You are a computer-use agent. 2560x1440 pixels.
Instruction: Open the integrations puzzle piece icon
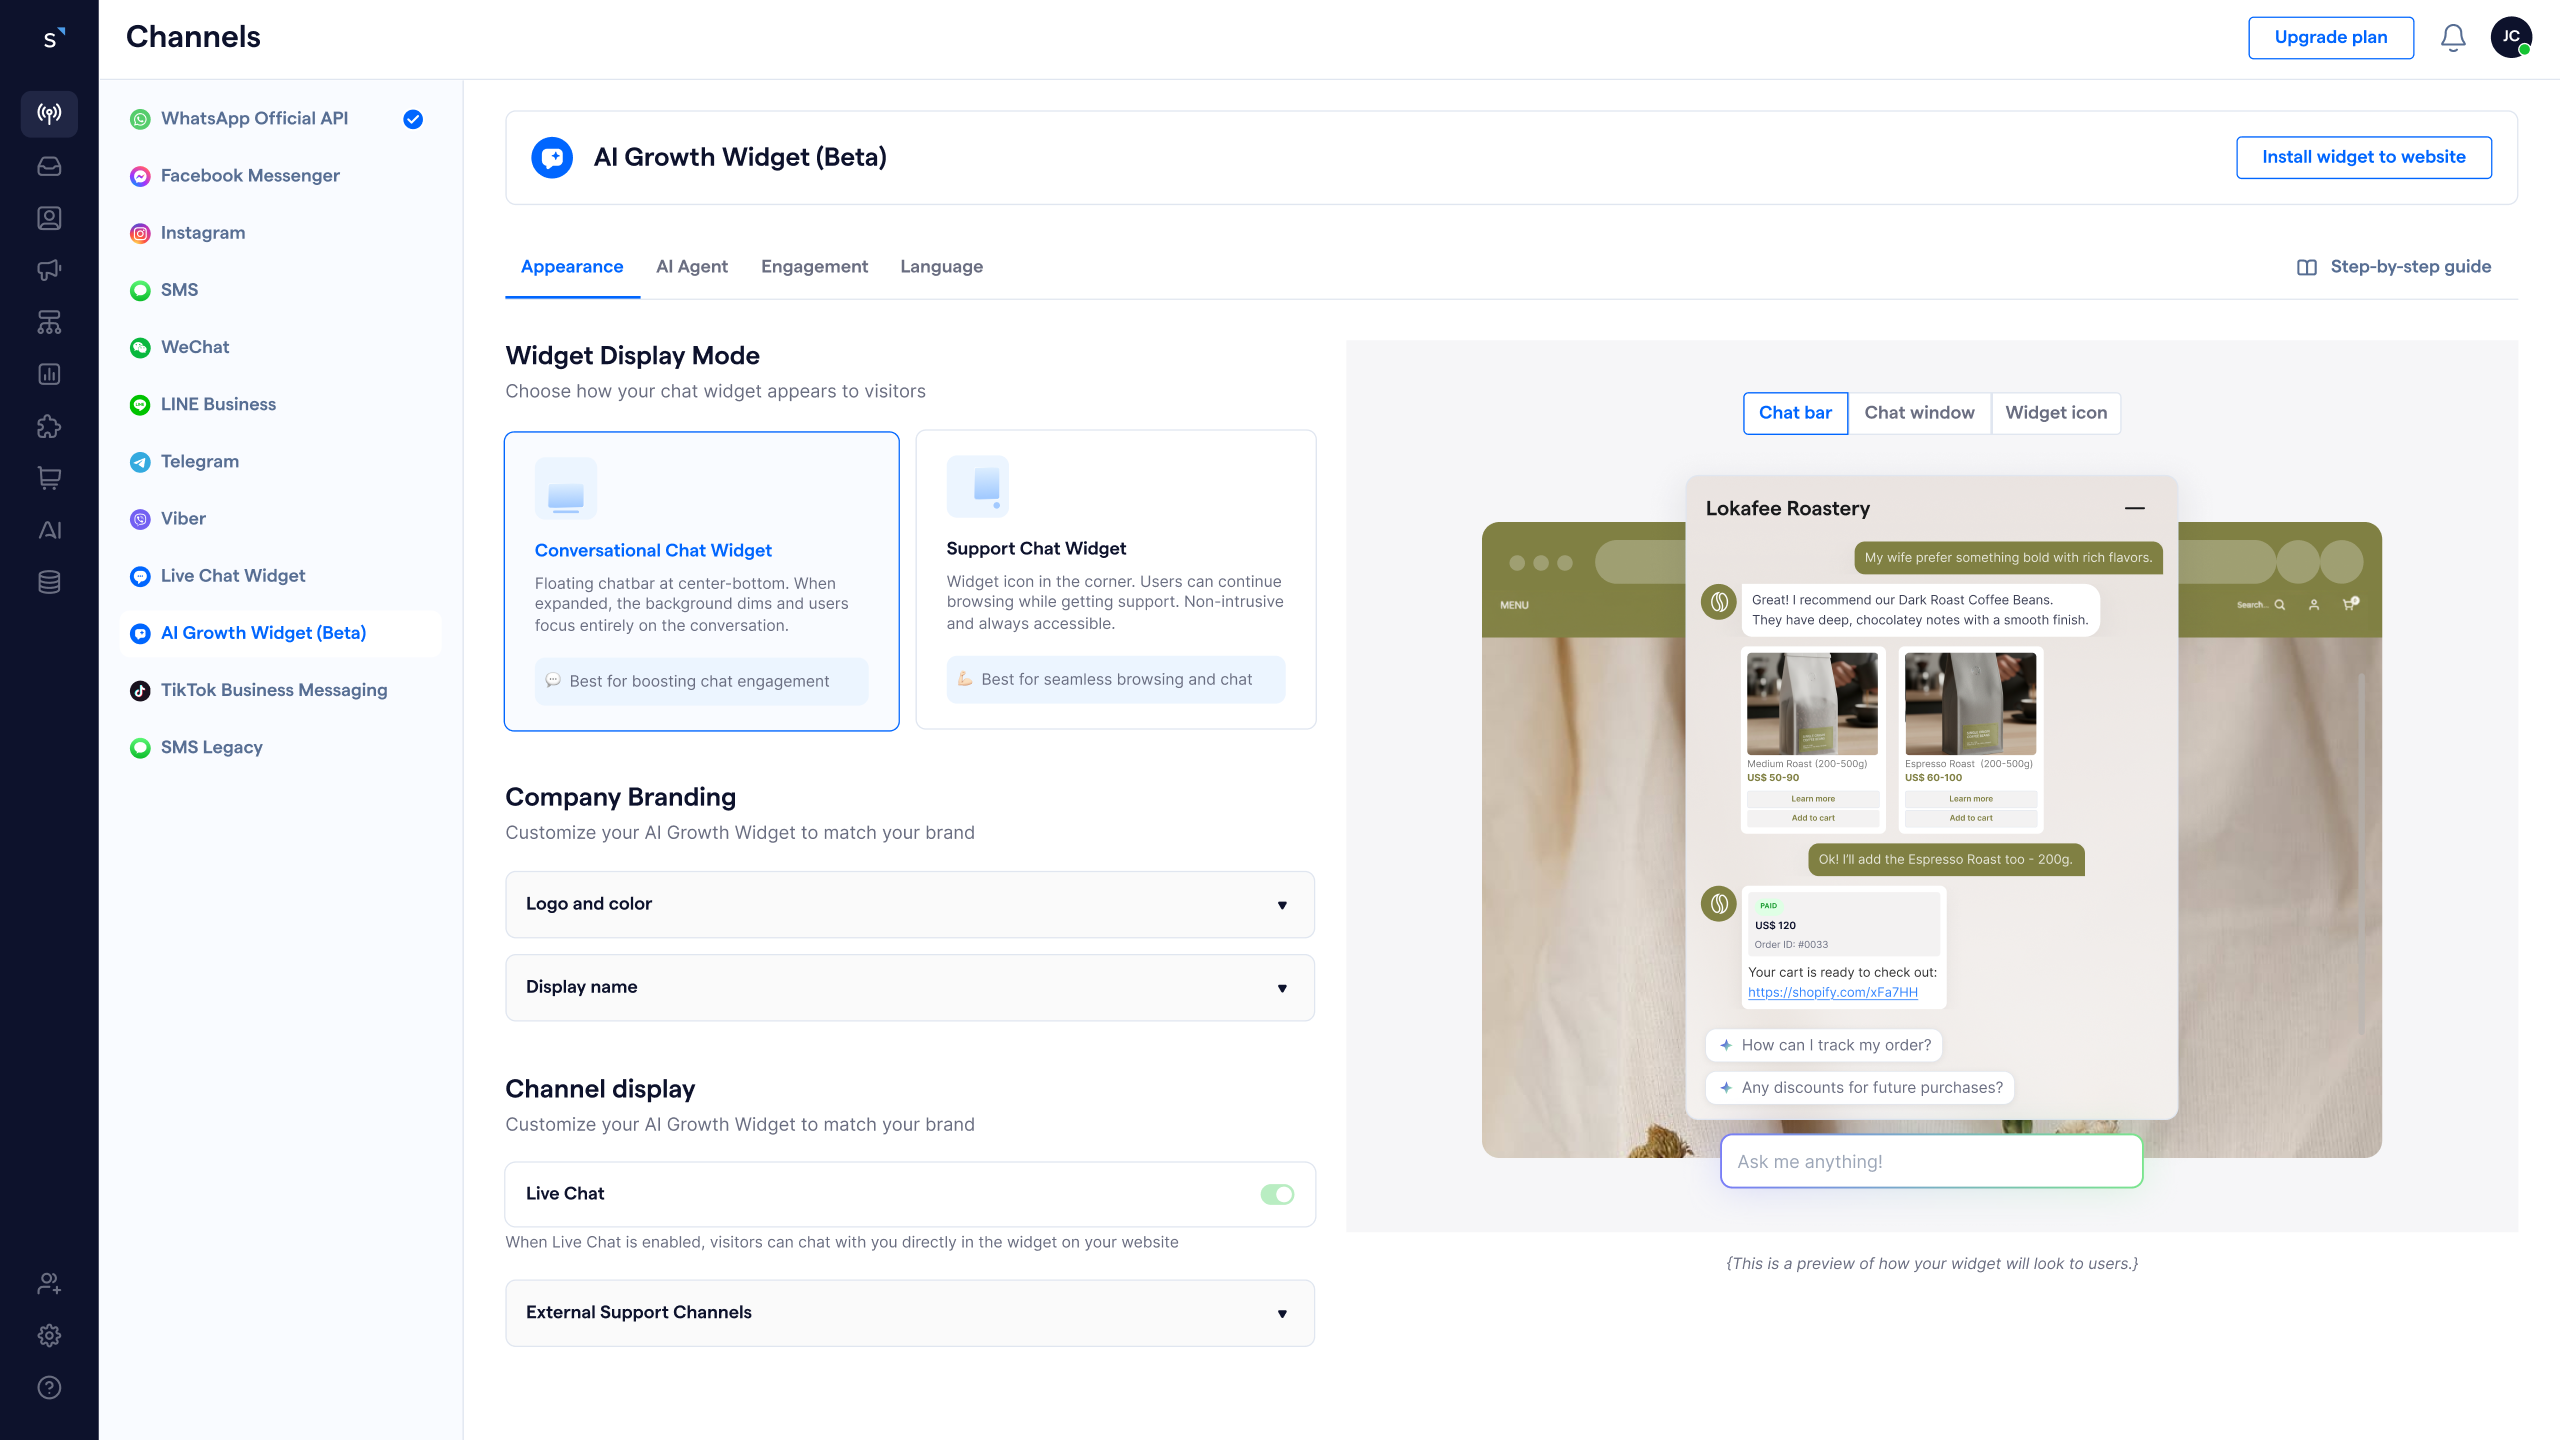(x=49, y=426)
